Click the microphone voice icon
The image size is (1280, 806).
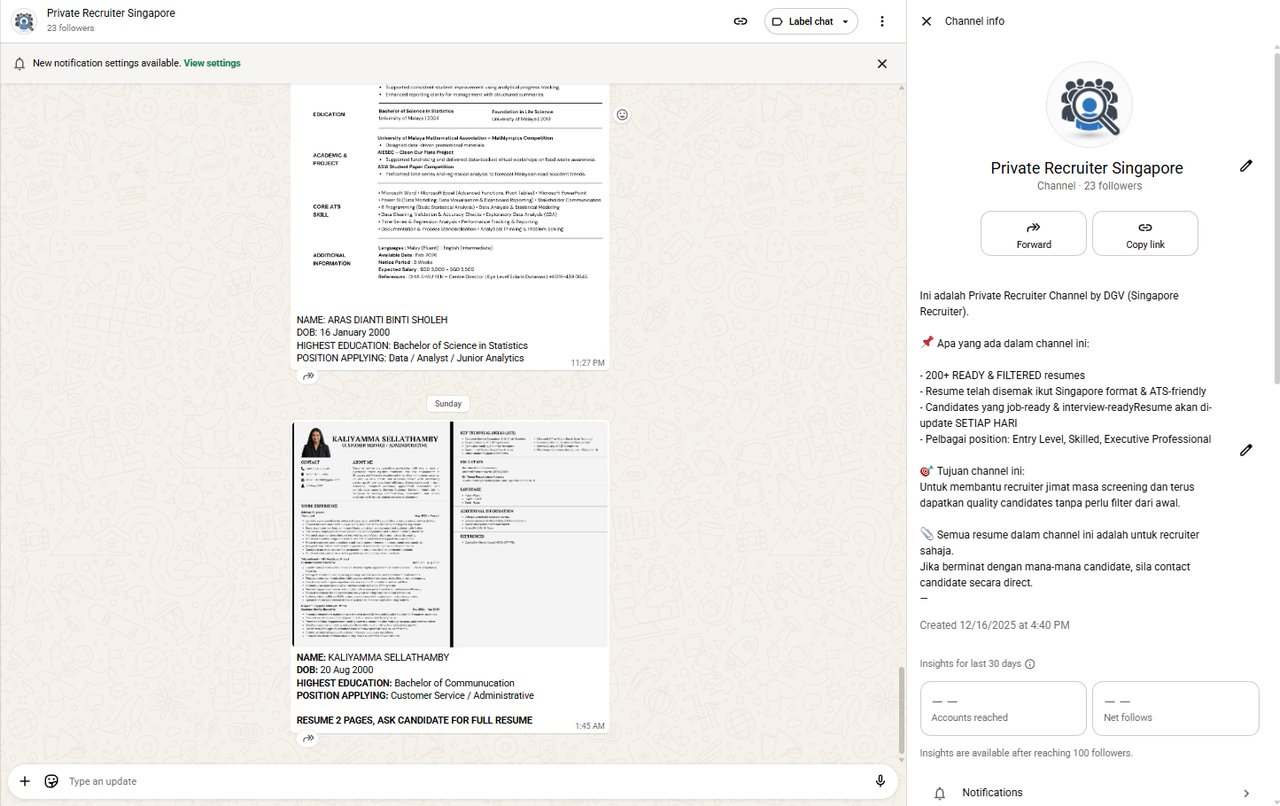pyautogui.click(x=880, y=781)
